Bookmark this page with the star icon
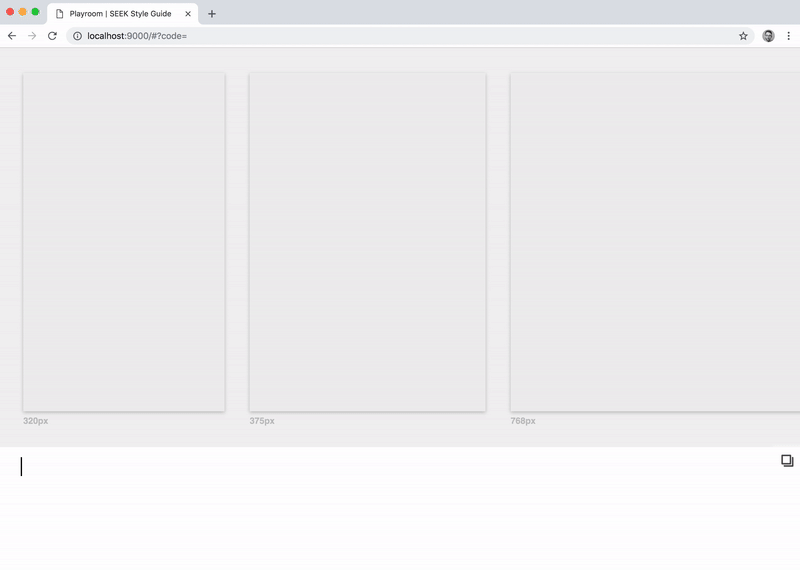Viewport: 800px width, 570px height. tap(743, 36)
